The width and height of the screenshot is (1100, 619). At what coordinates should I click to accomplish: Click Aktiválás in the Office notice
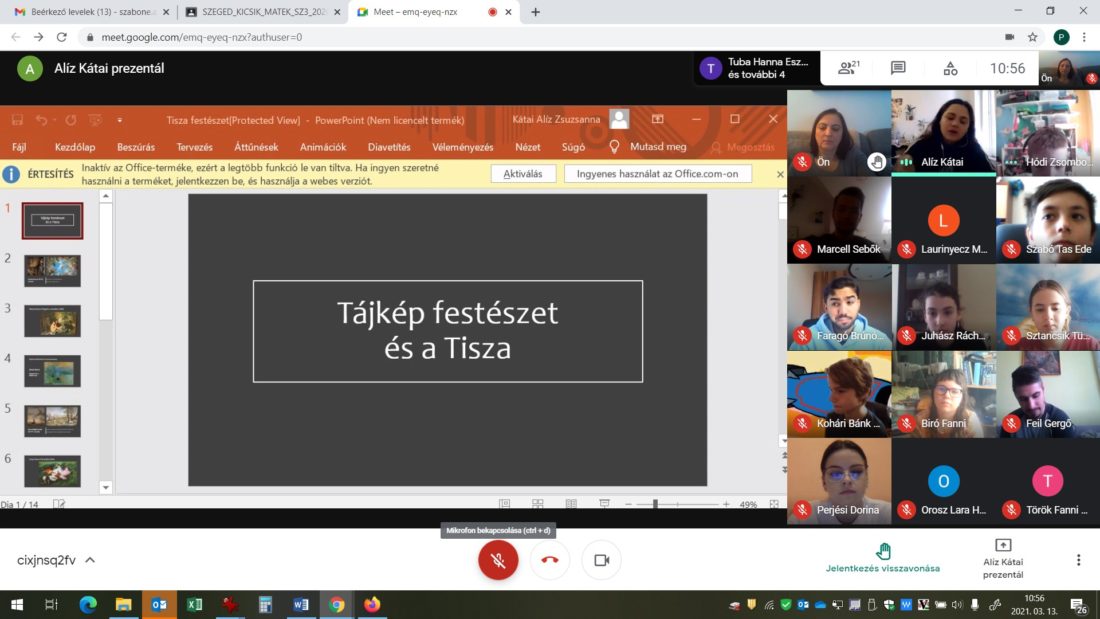pos(523,174)
